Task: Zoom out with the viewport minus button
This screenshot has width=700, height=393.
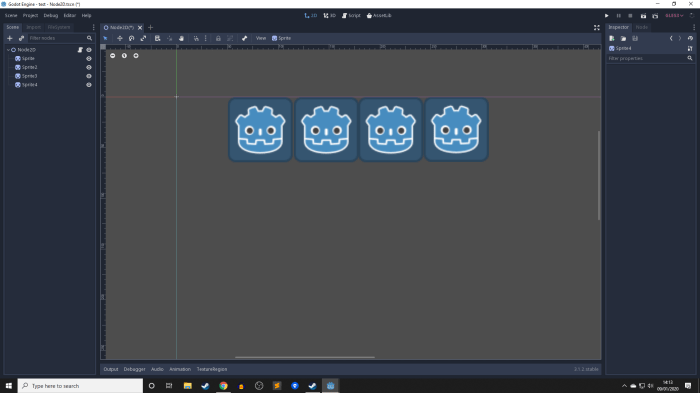Action: [112, 56]
